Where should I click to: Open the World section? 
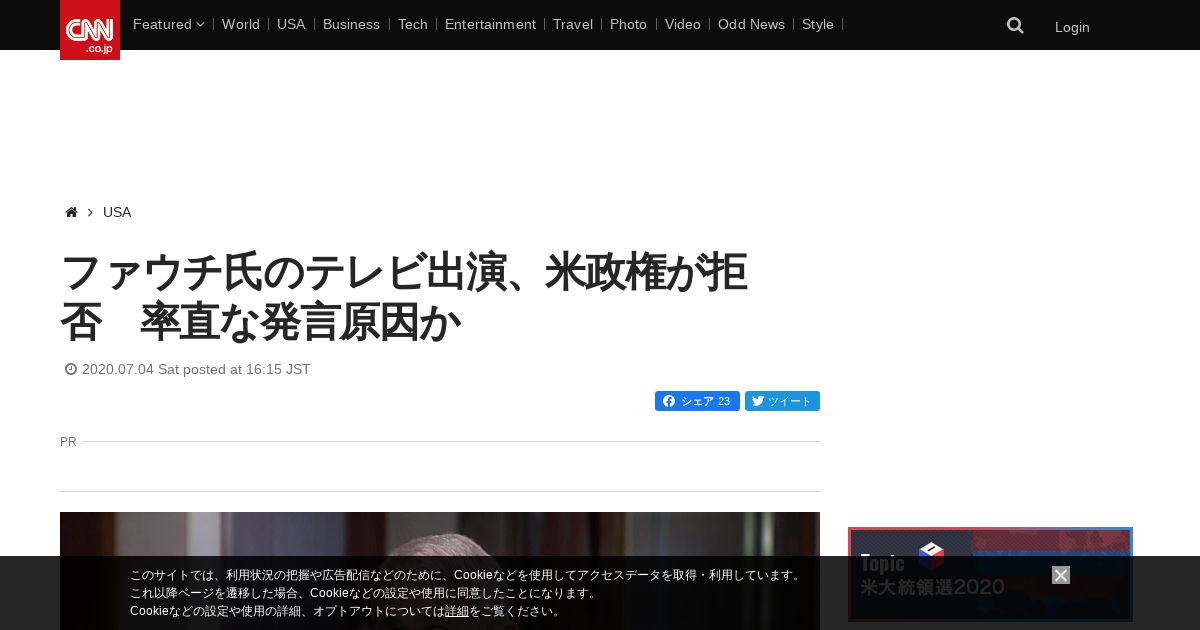coord(241,24)
